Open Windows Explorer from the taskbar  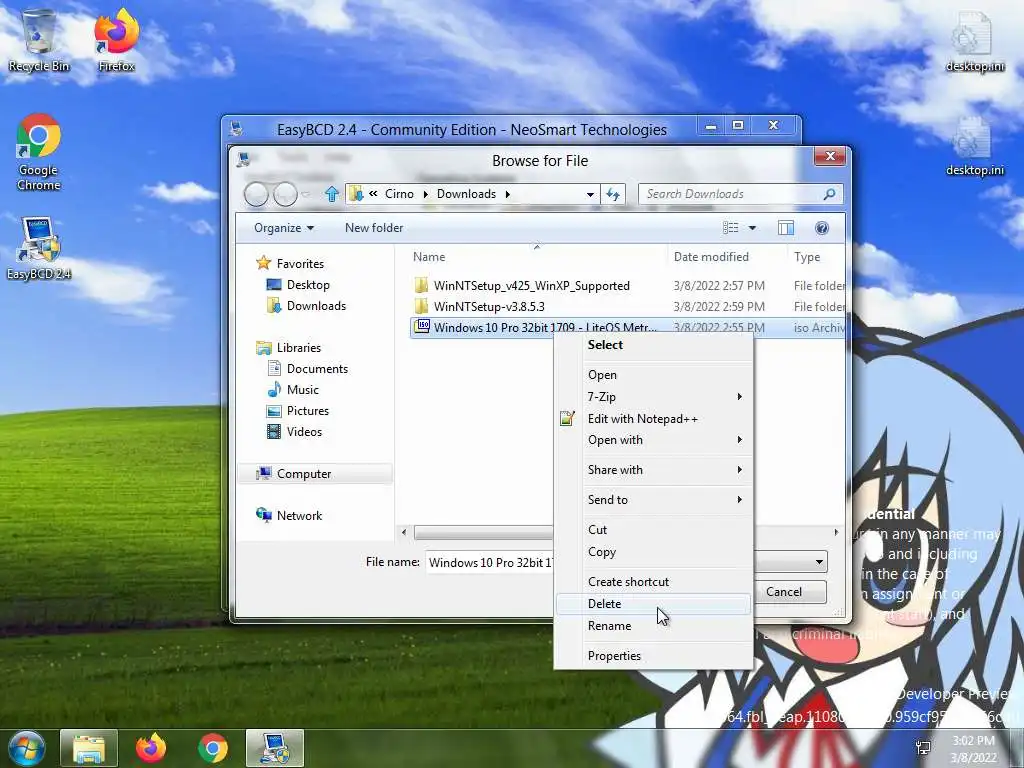89,748
